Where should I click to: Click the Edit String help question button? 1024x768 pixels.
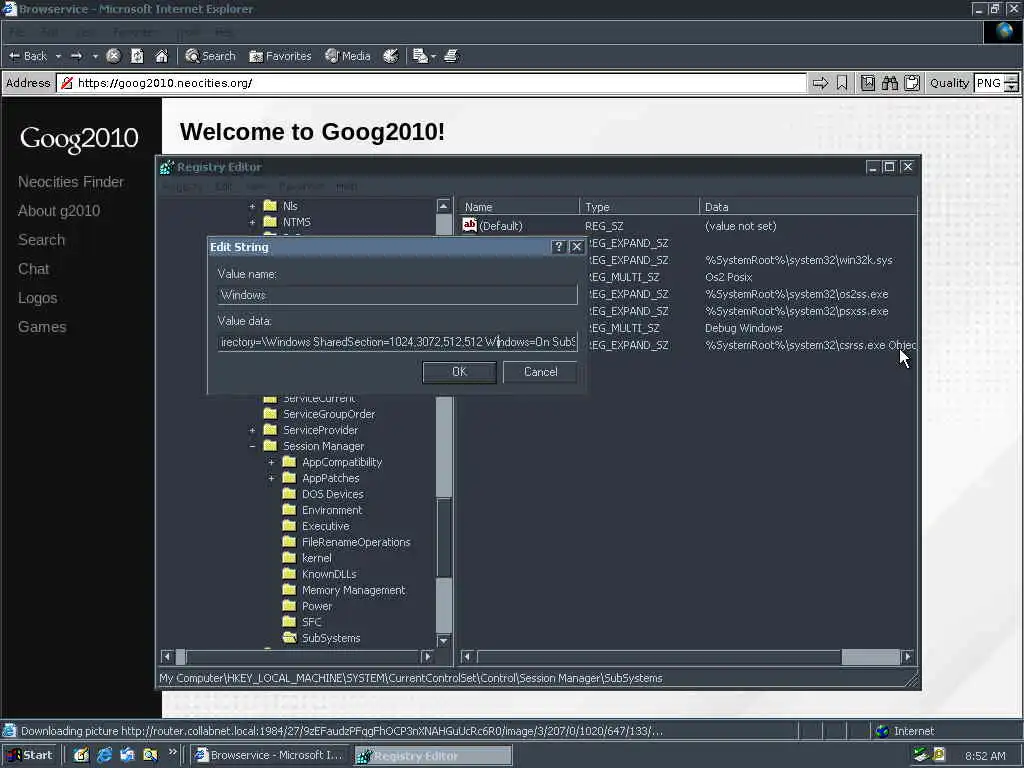point(558,247)
